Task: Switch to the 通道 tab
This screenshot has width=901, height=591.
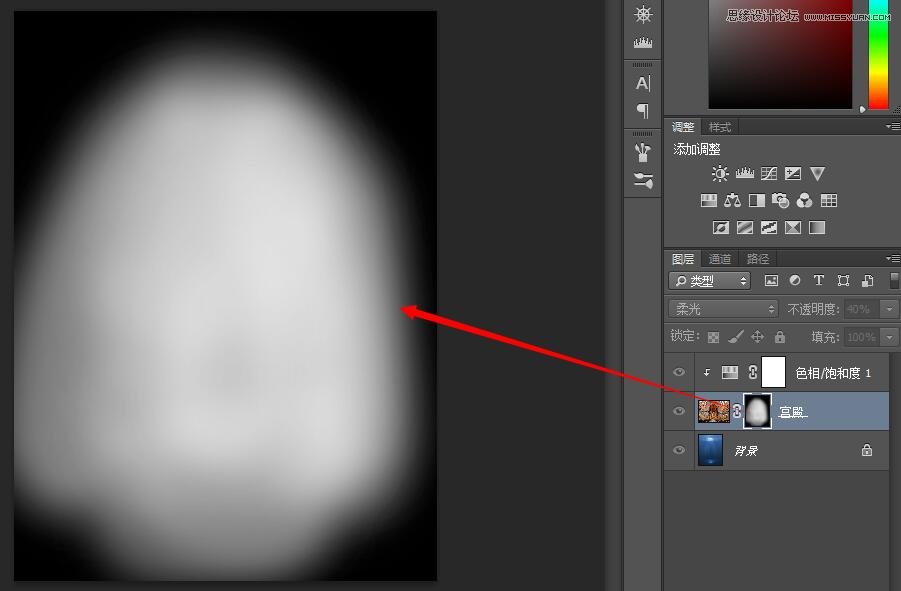Action: pos(720,259)
